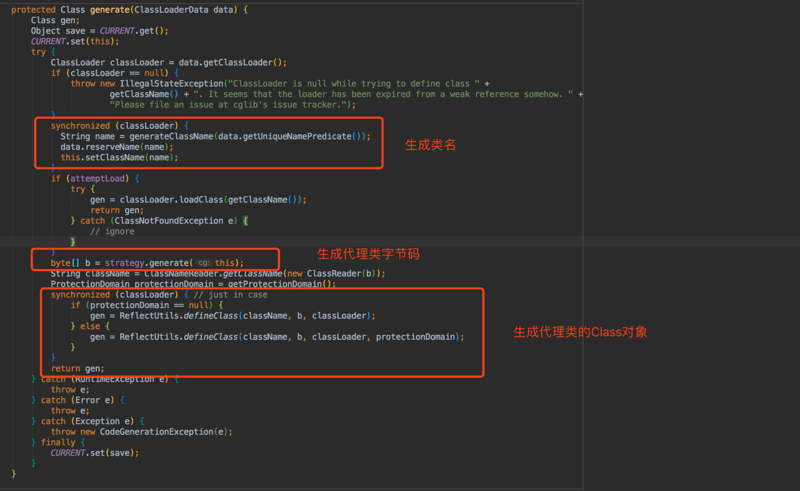Click the 'throw new CodeGenerationException(e);' line
The image size is (800, 491).
pos(141,432)
